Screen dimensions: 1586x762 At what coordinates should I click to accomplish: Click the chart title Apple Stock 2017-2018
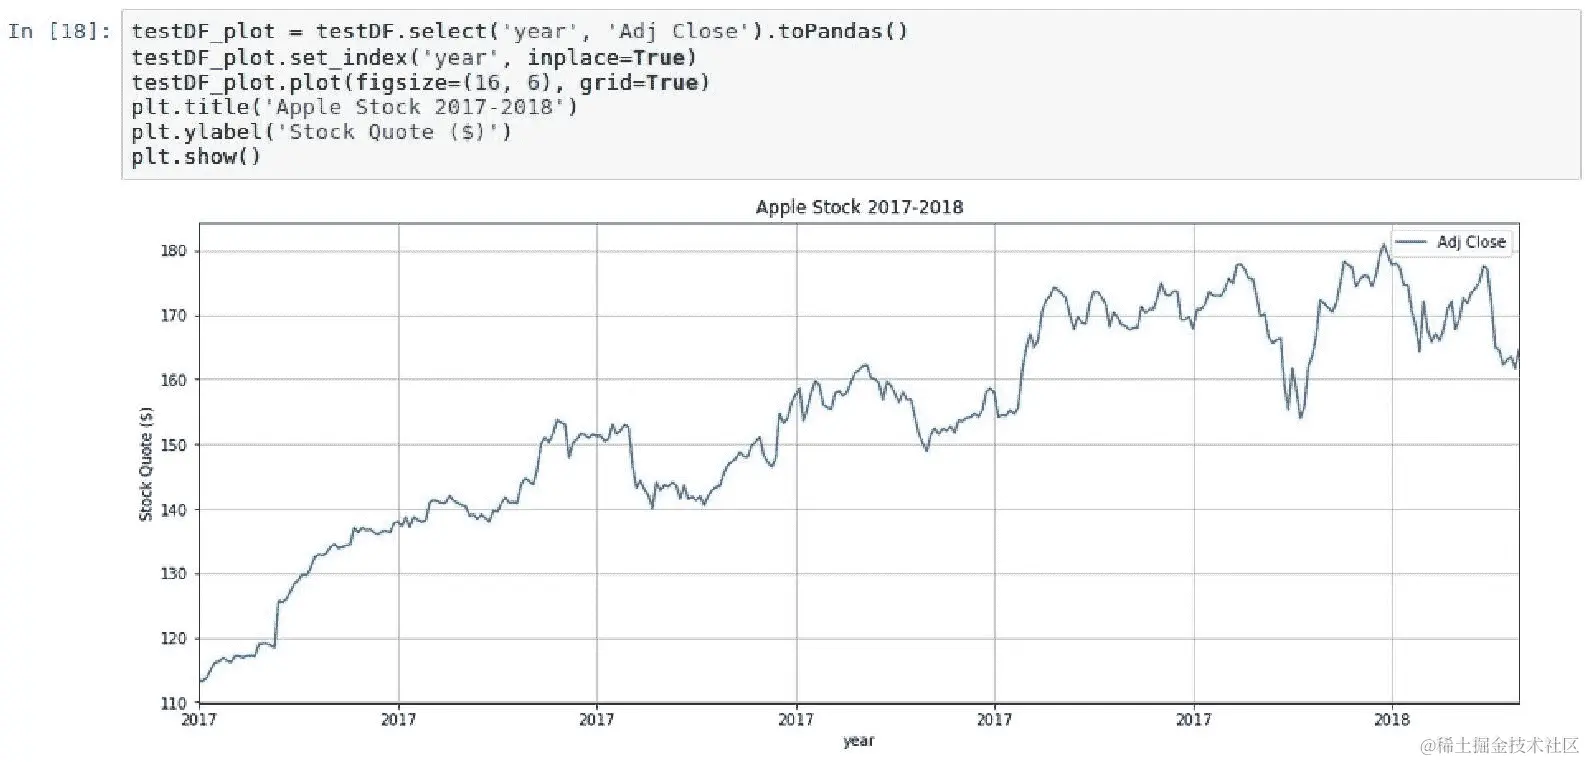click(859, 207)
